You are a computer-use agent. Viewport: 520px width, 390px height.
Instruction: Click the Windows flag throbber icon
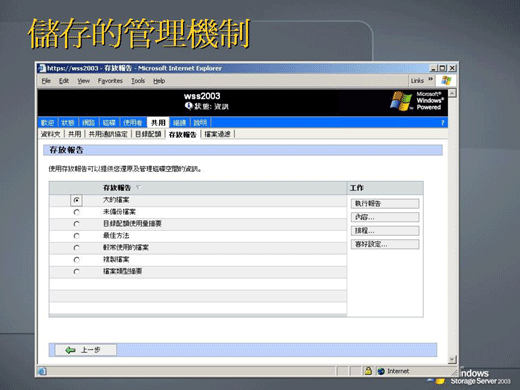click(446, 80)
